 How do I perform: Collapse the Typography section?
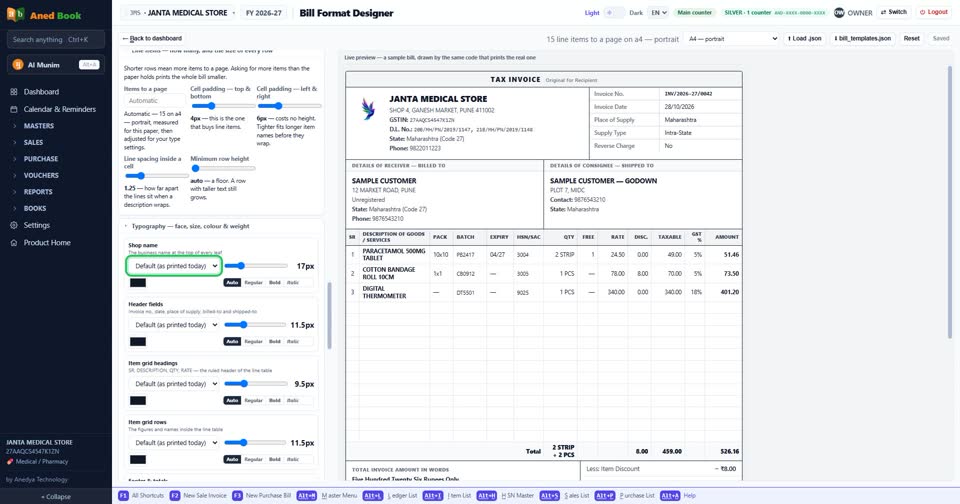pos(187,226)
